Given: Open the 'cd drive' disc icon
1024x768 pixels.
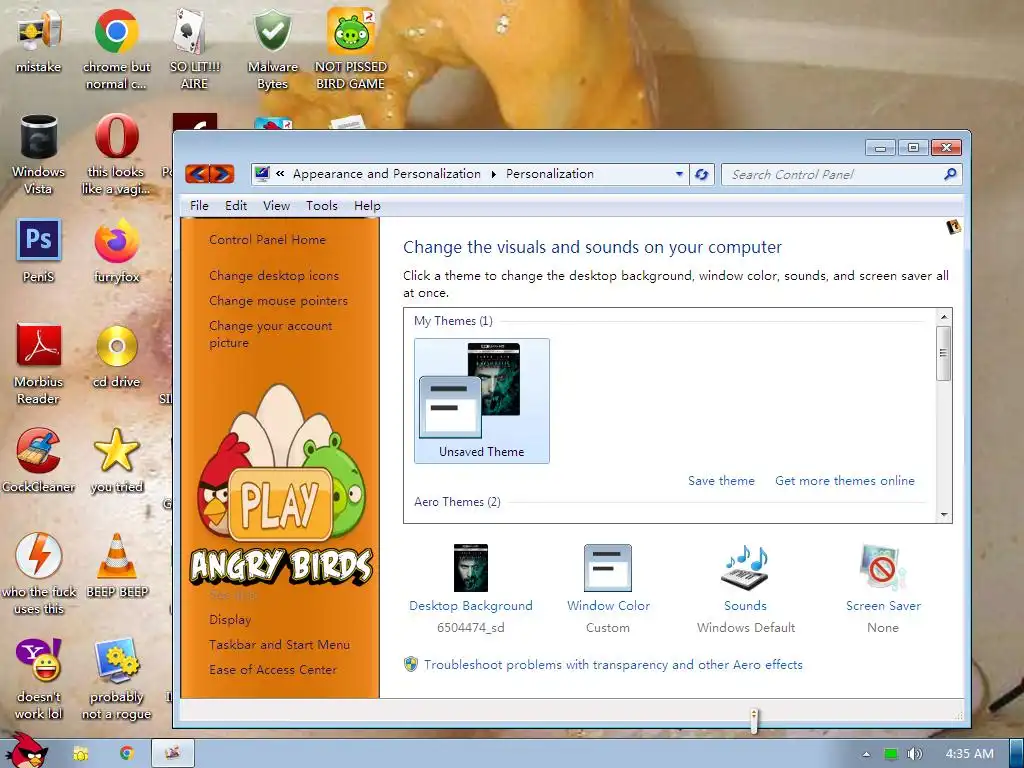Looking at the screenshot, I should click(x=116, y=357).
